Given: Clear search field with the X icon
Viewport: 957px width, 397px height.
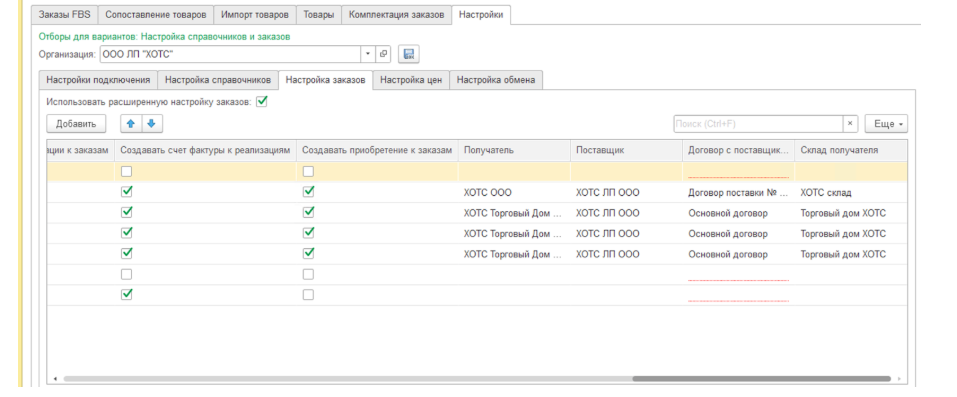Looking at the screenshot, I should (x=850, y=124).
